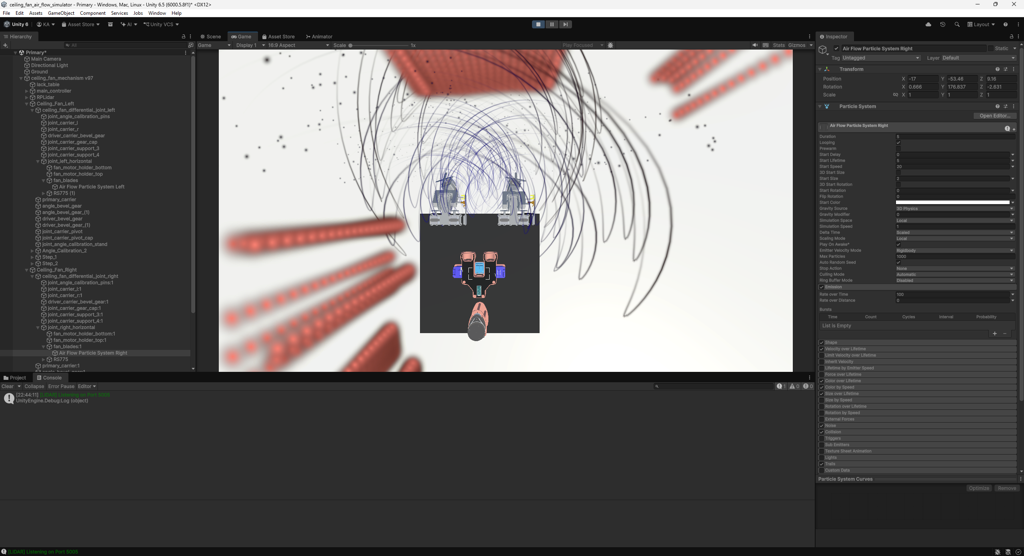This screenshot has height=556, width=1024.
Task: Open the Start Color swatch
Action: [x=952, y=203]
